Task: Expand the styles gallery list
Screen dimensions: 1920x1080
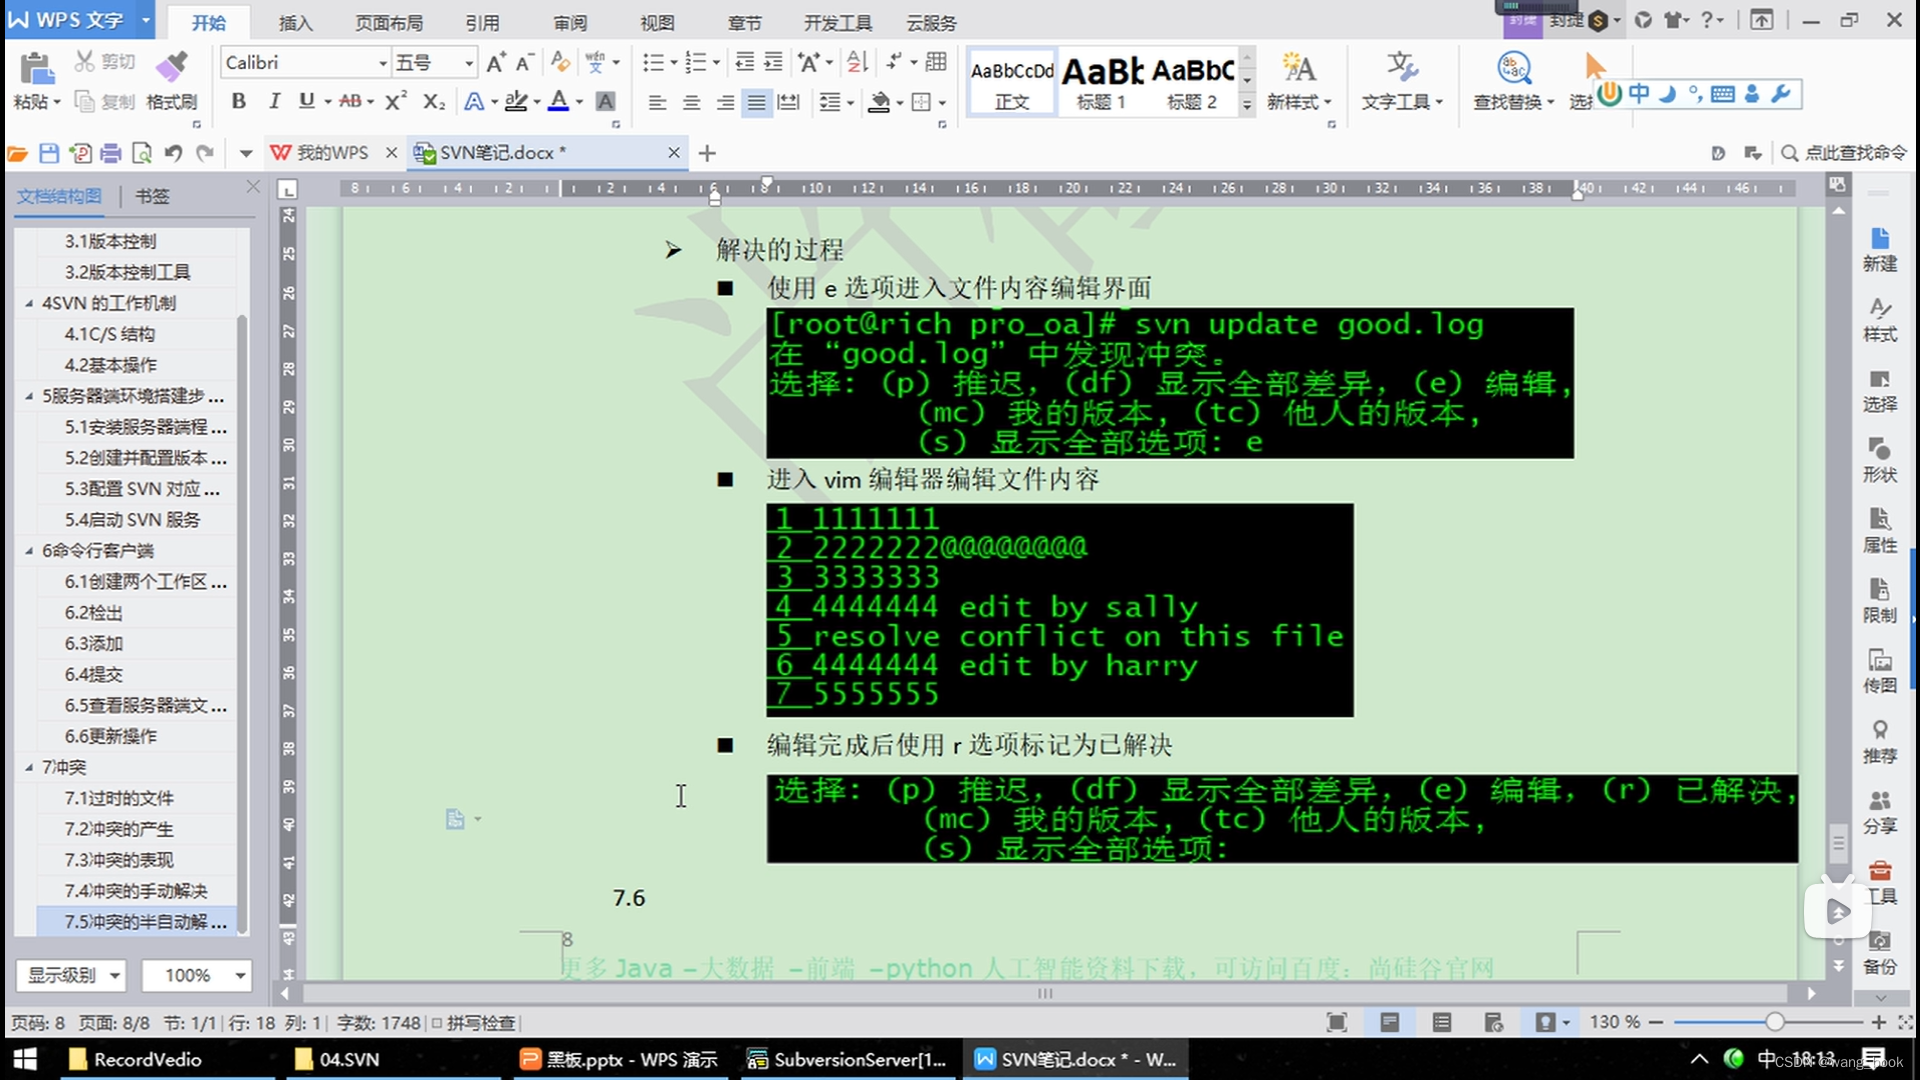Action: 1247,104
